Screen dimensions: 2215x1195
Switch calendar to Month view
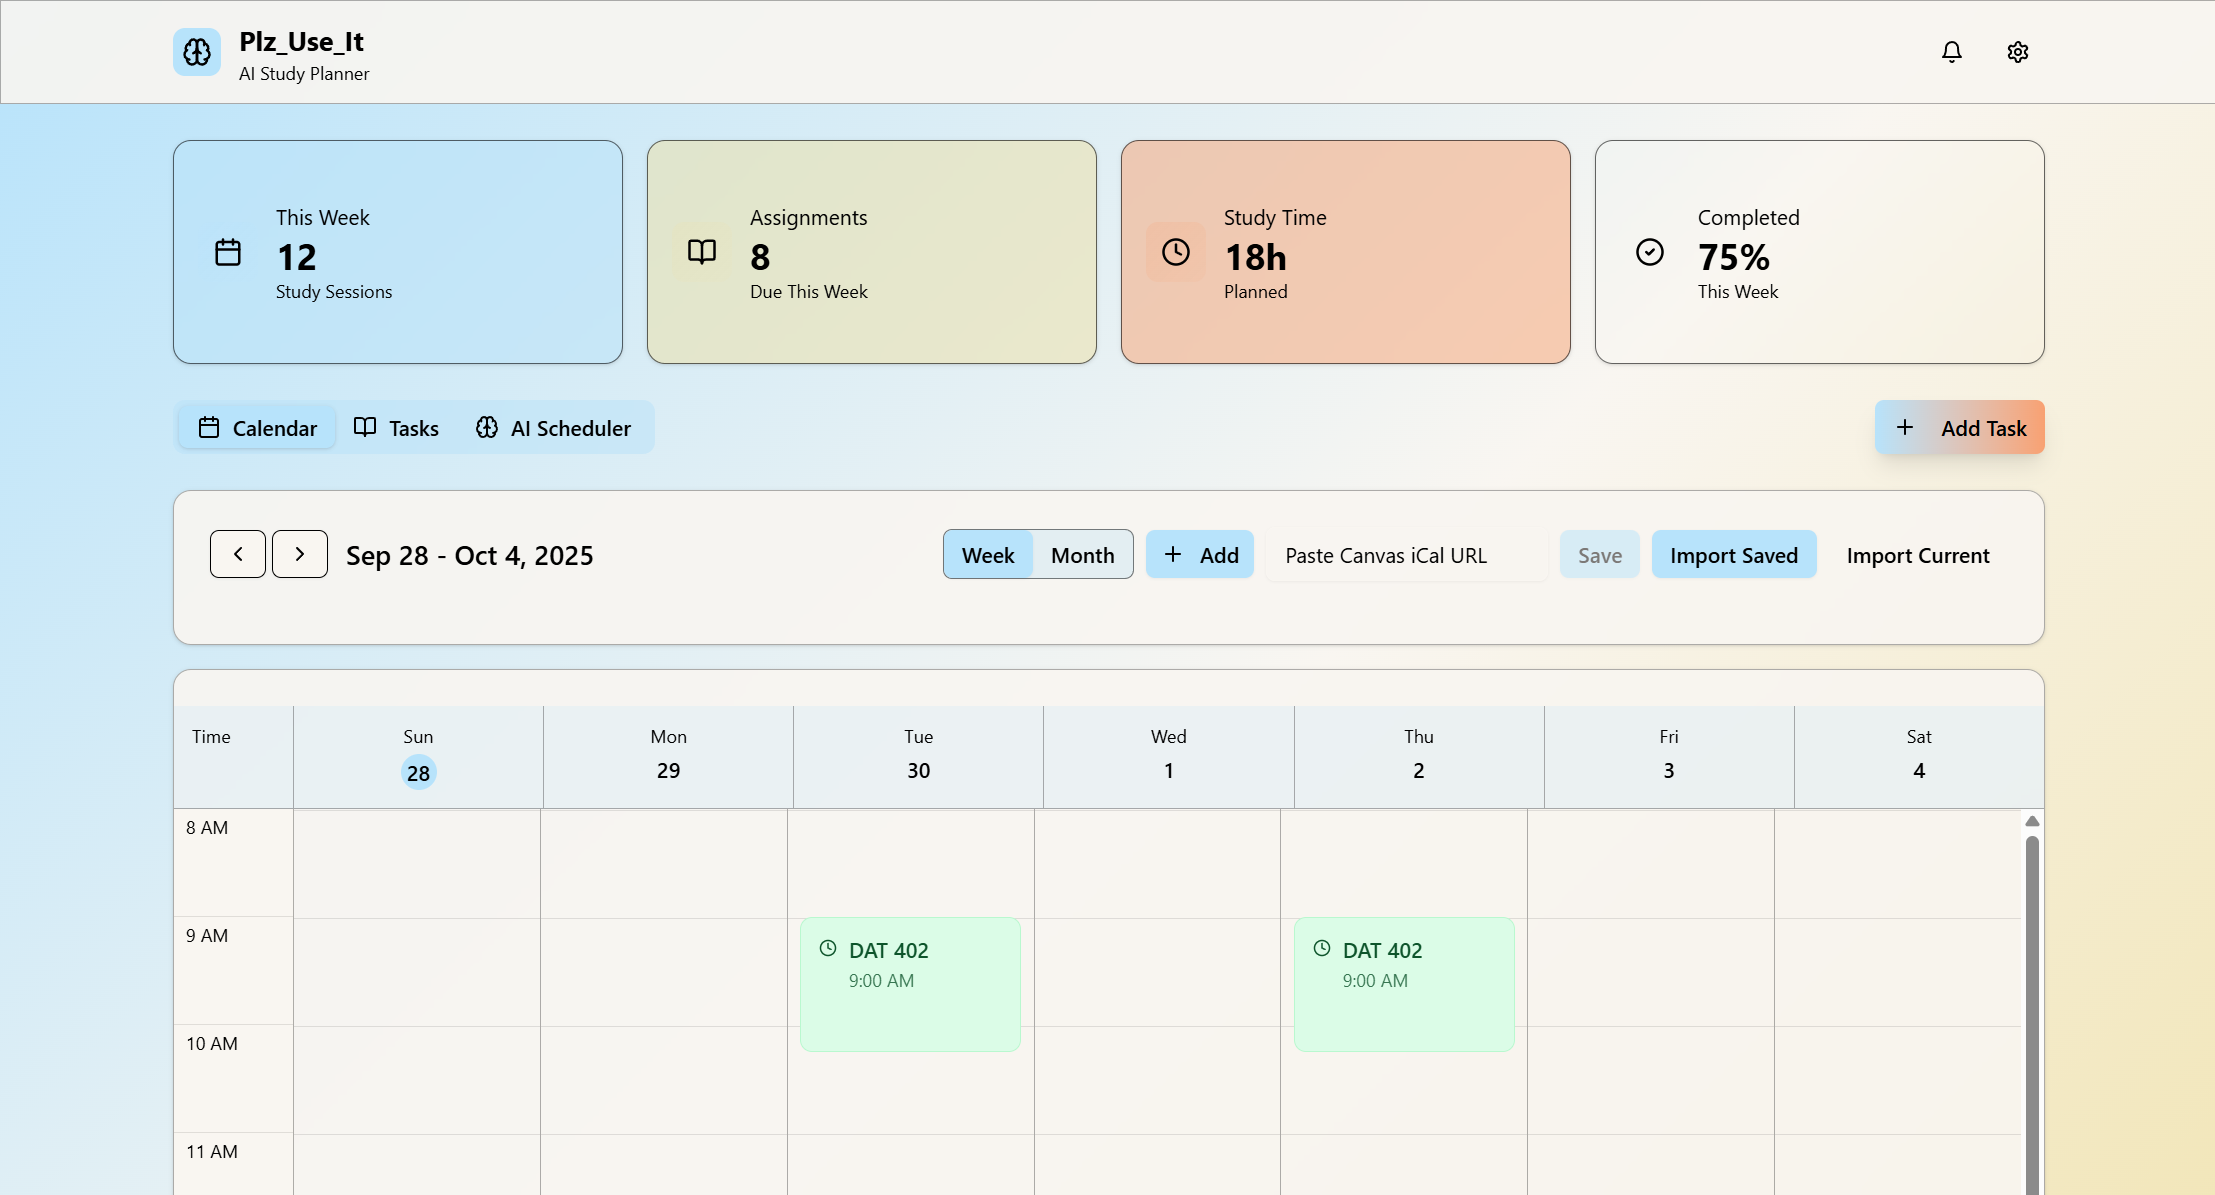[x=1082, y=555]
